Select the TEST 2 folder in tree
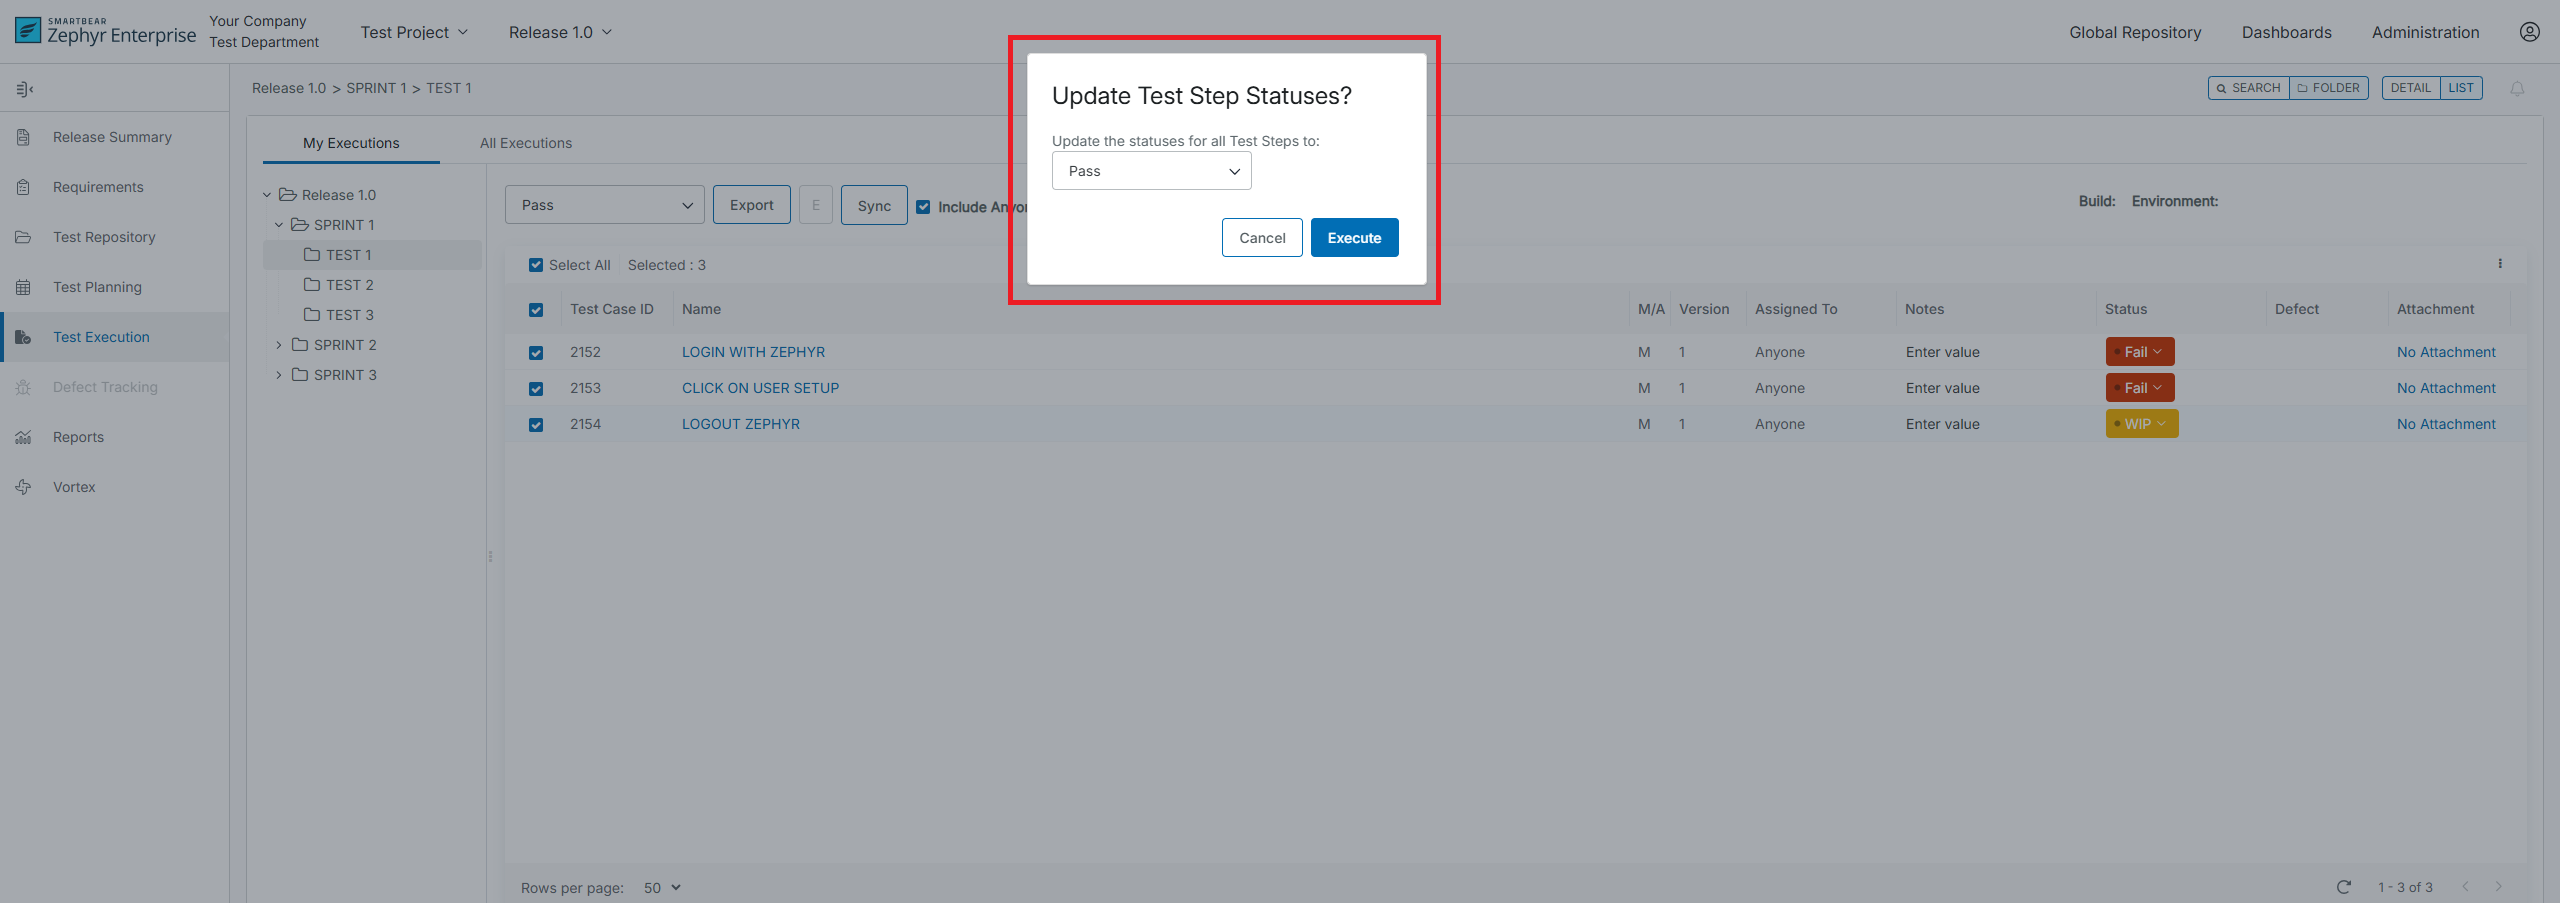 pos(349,285)
